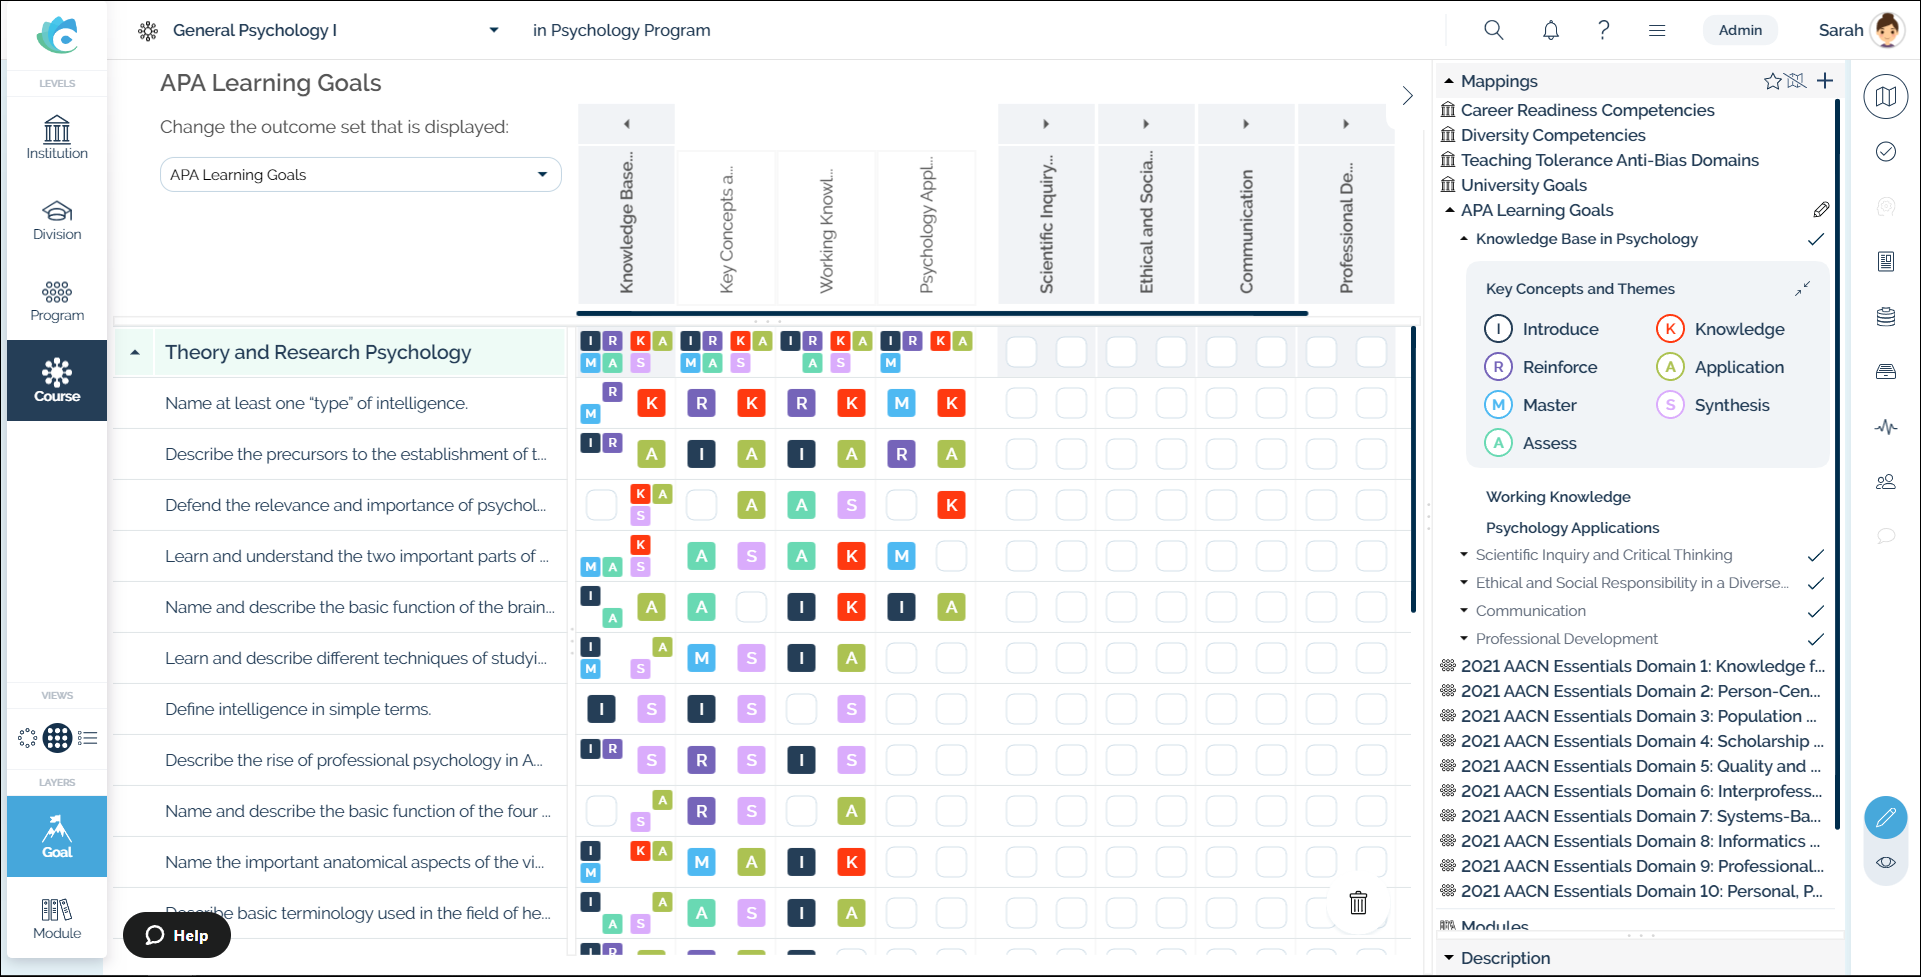Switch to the Goal layer
Viewport: 1921px width, 977px height.
(x=57, y=836)
